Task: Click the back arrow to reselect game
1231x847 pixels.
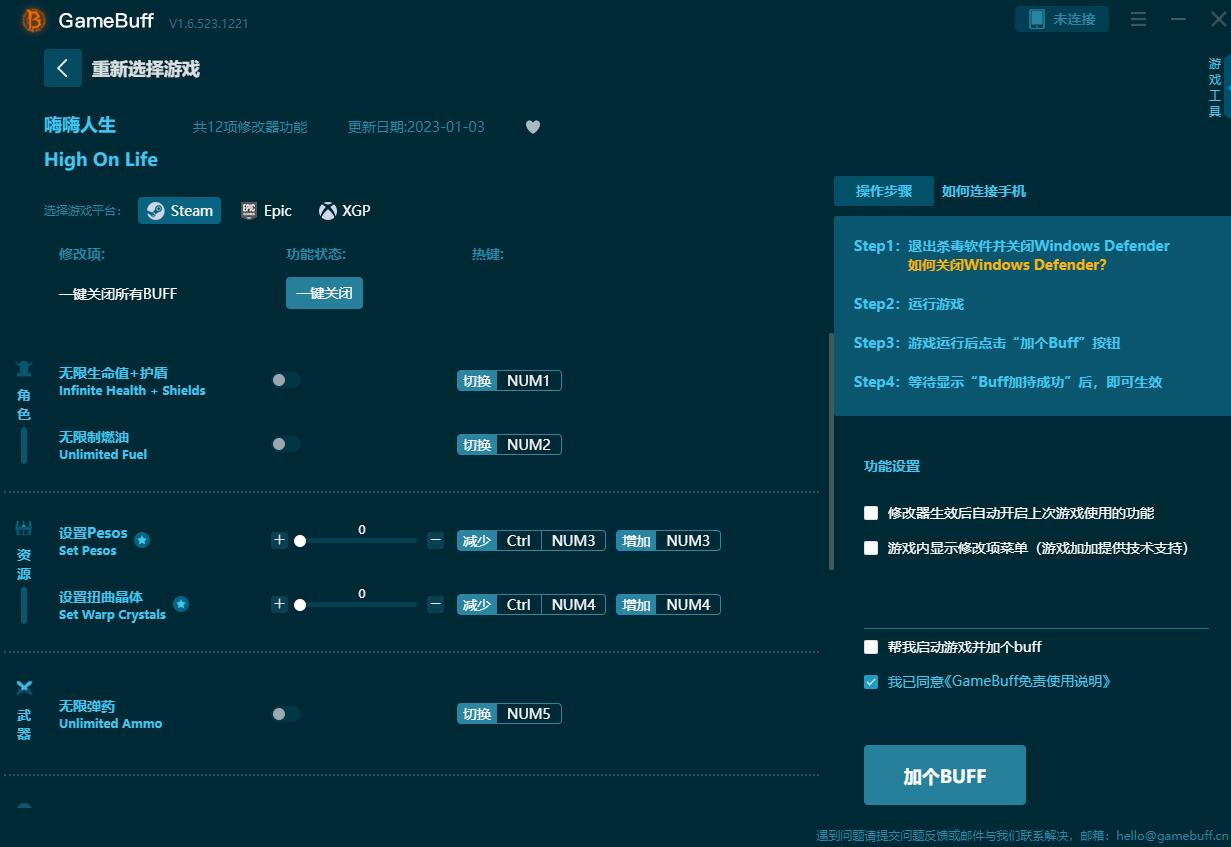Action: (x=62, y=68)
